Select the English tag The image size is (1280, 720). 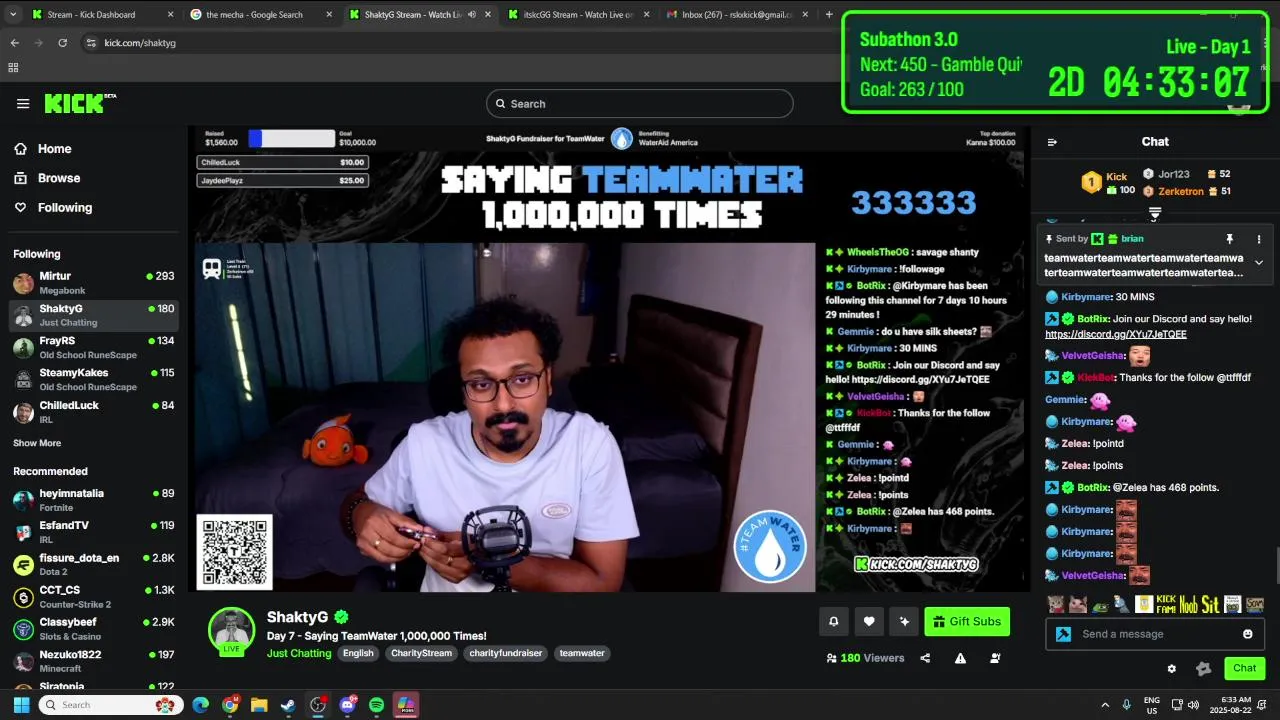point(358,653)
